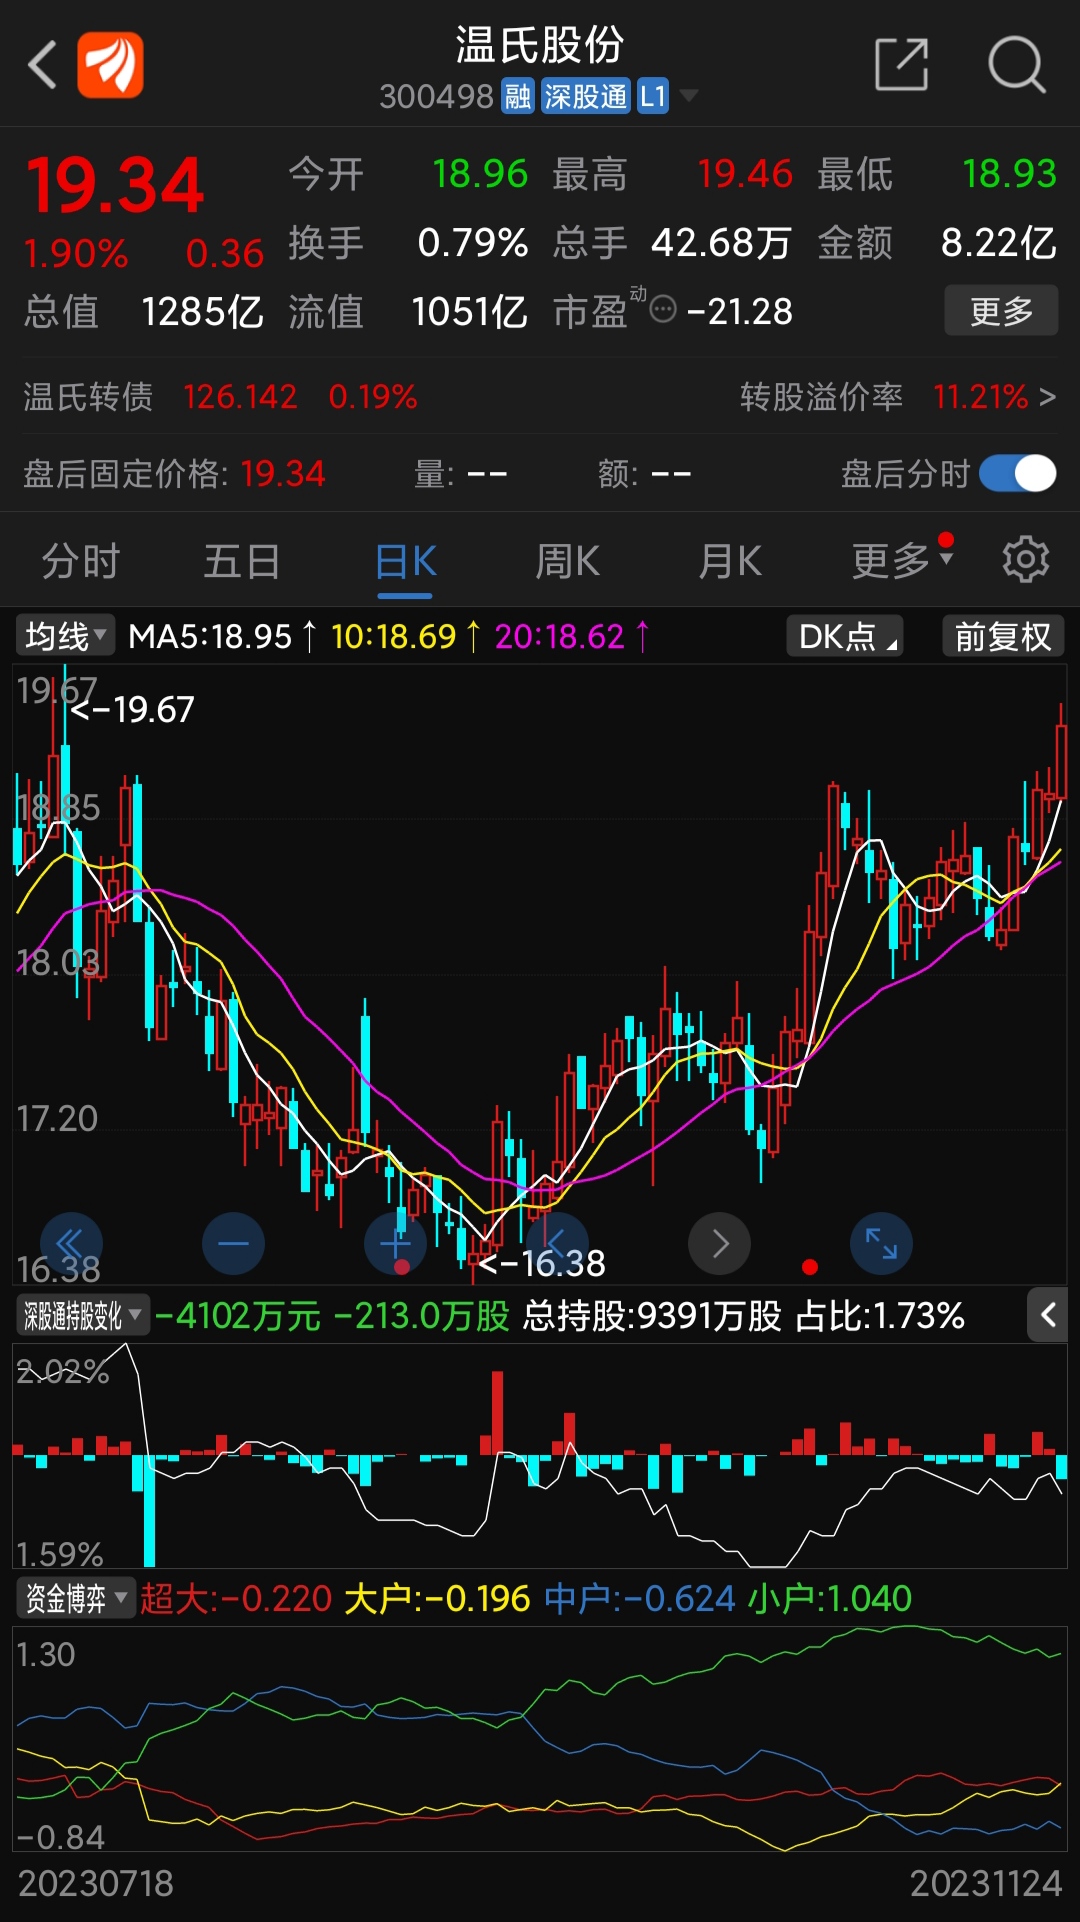
Task: Tap the current price 19.34
Action: tap(115, 186)
